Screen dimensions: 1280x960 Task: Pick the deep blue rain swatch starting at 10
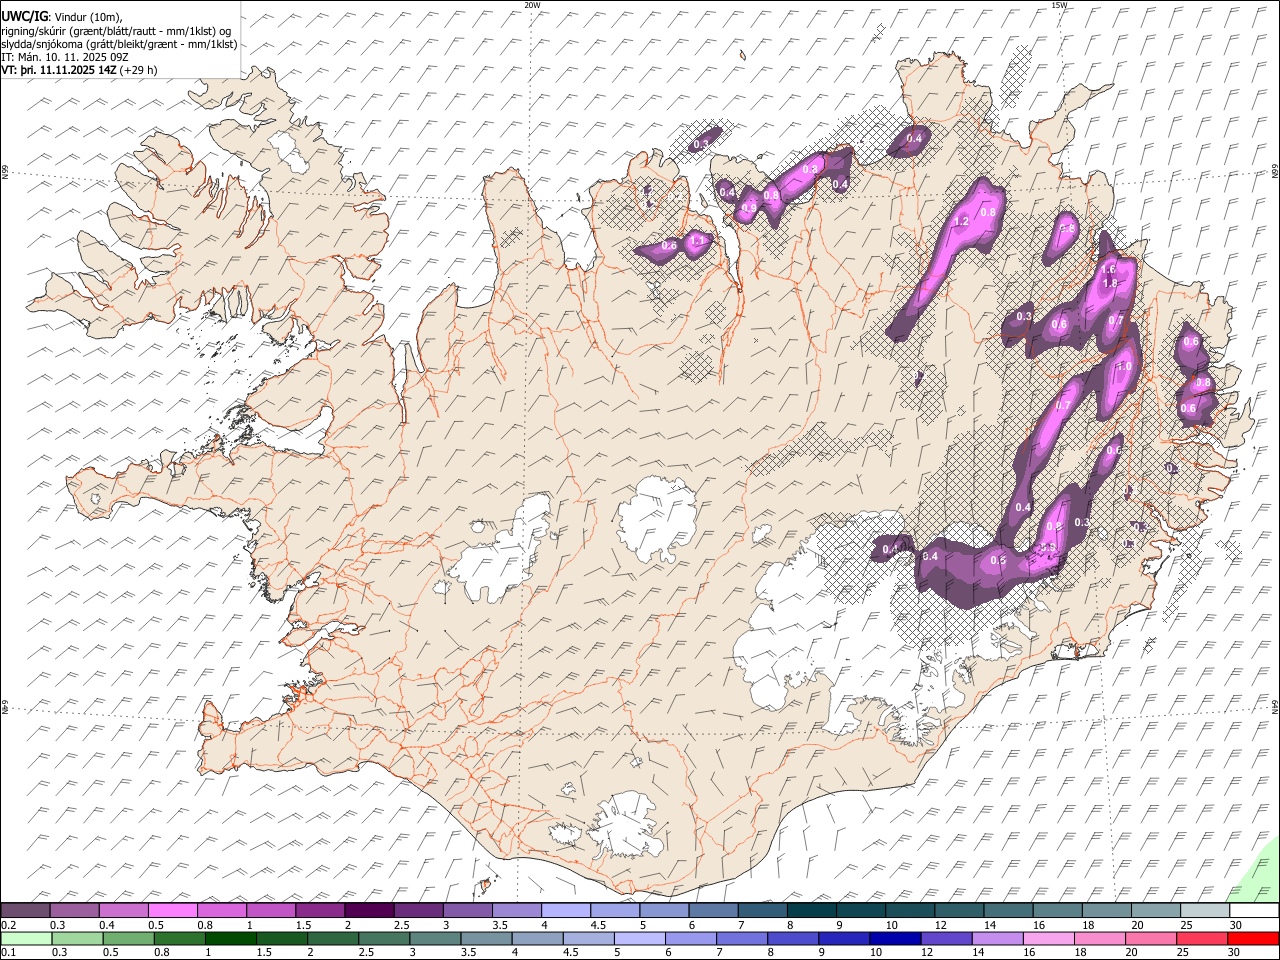pos(894,938)
